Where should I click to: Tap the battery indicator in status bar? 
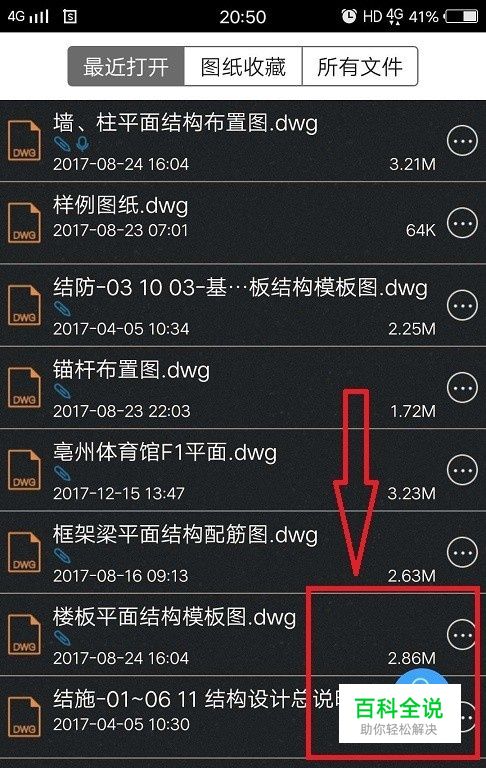(x=461, y=16)
